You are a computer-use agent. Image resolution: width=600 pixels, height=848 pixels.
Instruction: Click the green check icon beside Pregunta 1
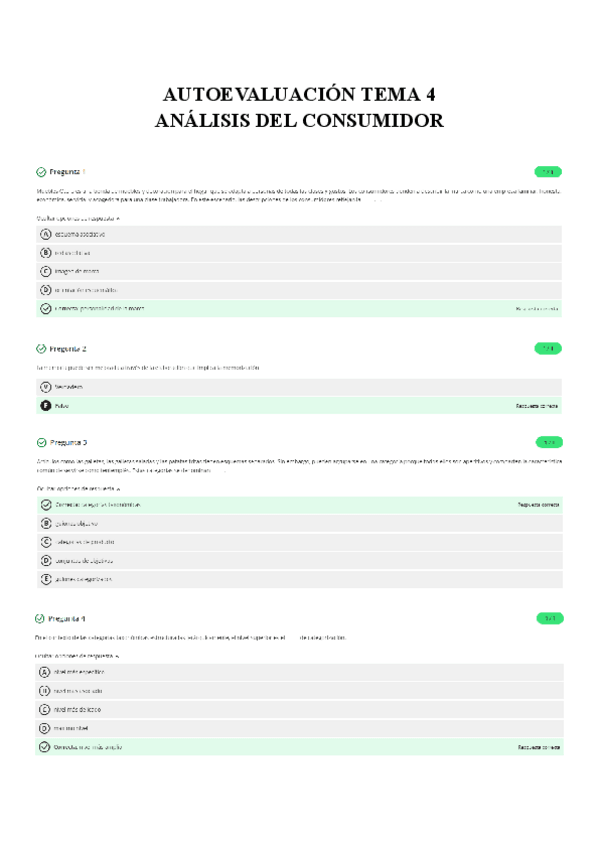pos(41,171)
